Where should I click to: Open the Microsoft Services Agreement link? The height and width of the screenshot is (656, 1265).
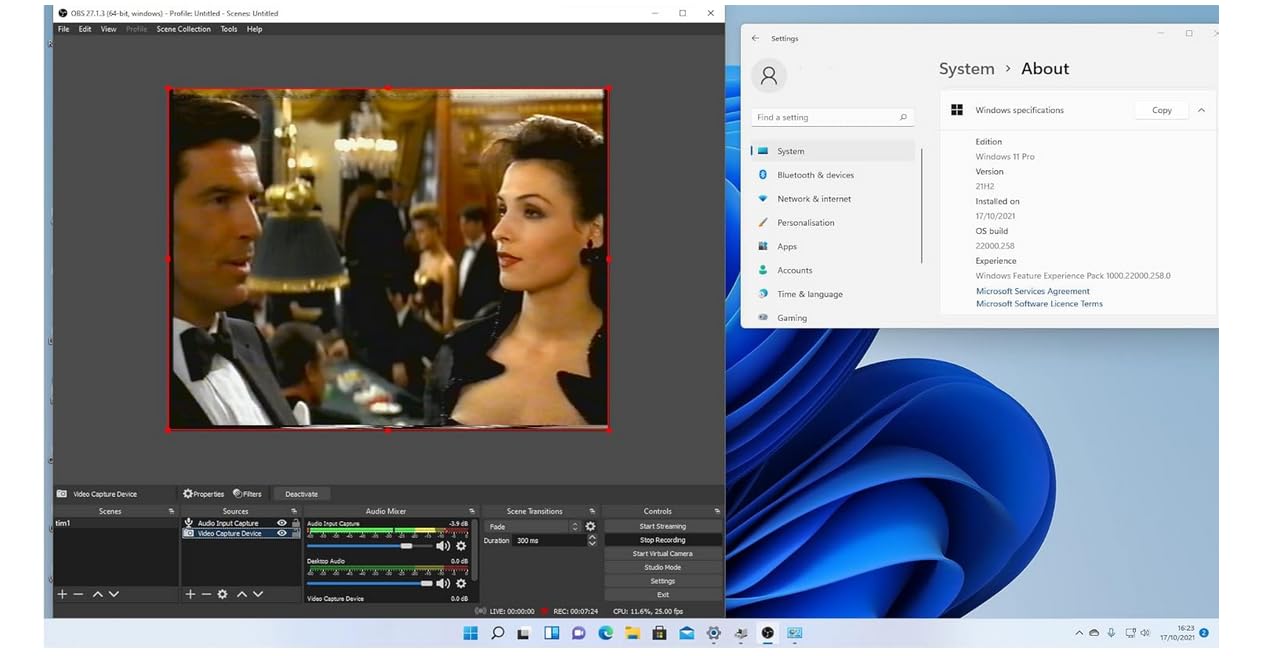pyautogui.click(x=1032, y=291)
